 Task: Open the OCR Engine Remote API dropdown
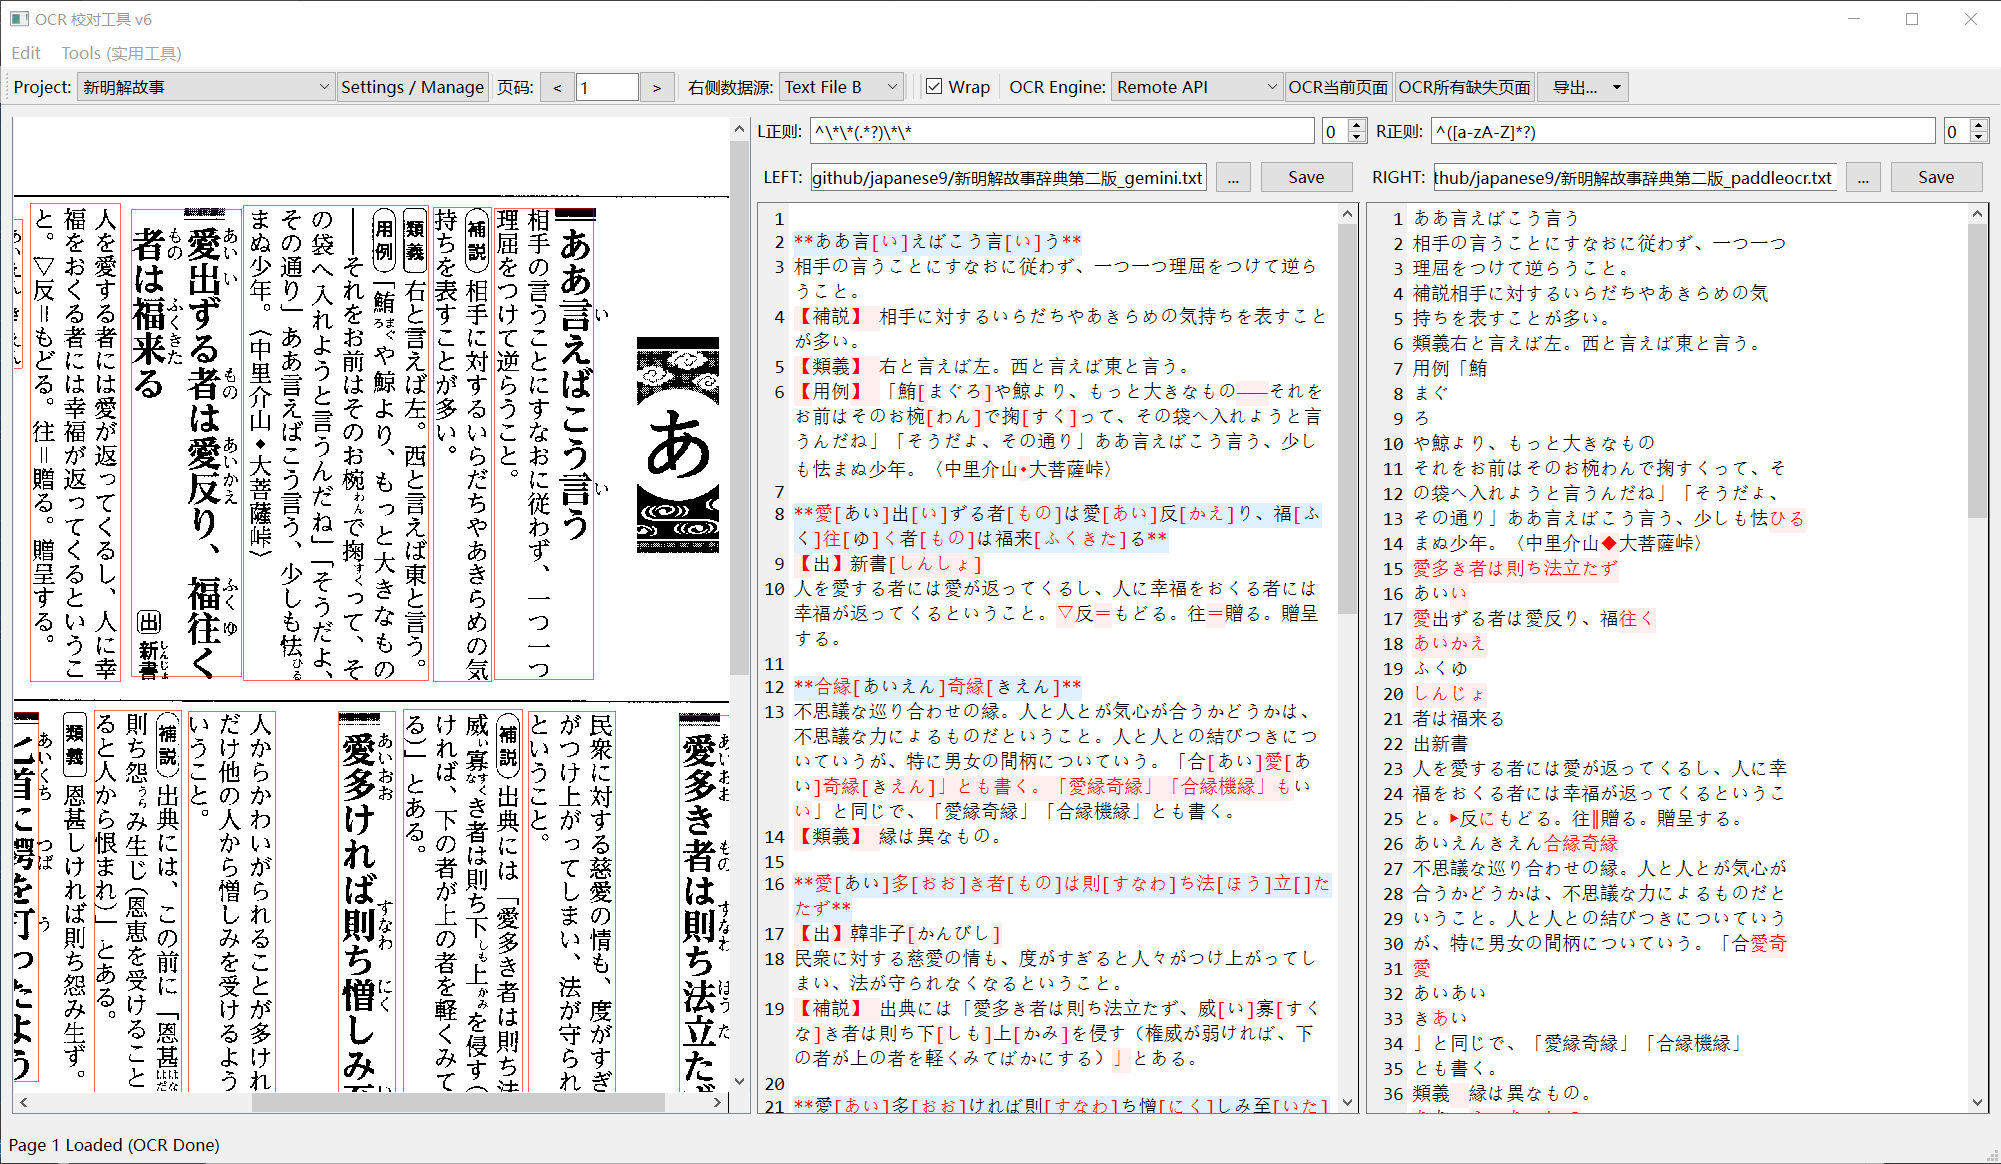(1196, 88)
